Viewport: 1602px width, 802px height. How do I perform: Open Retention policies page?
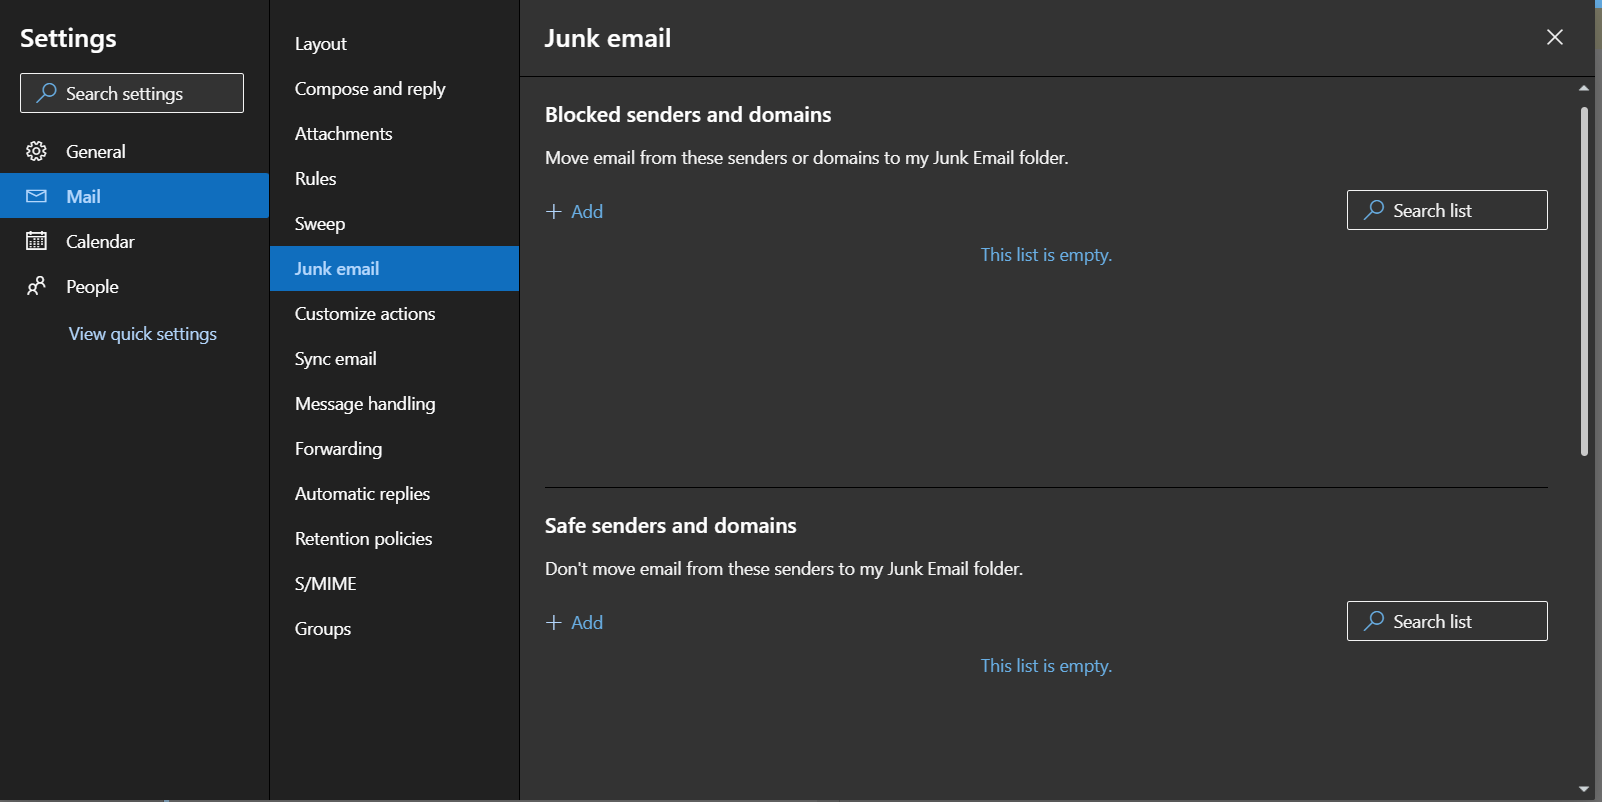pyautogui.click(x=394, y=539)
